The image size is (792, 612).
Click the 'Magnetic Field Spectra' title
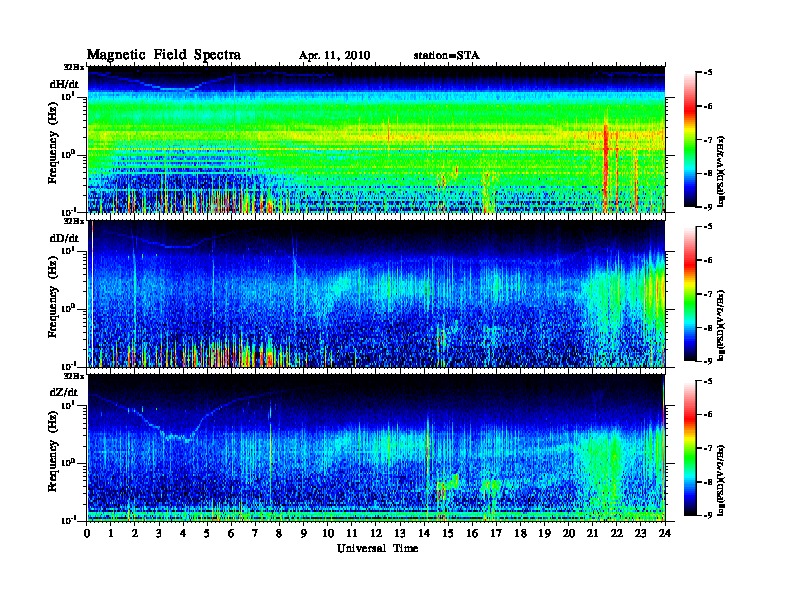click(164, 55)
